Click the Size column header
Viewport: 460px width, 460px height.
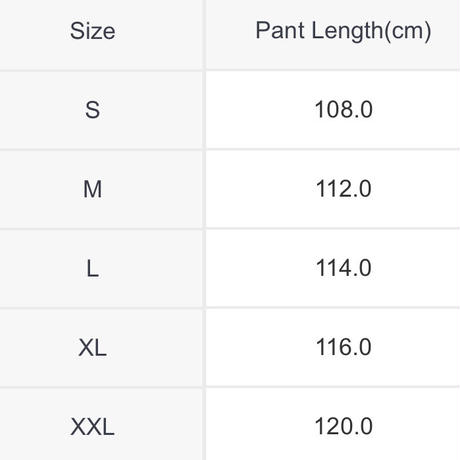pyautogui.click(x=101, y=34)
